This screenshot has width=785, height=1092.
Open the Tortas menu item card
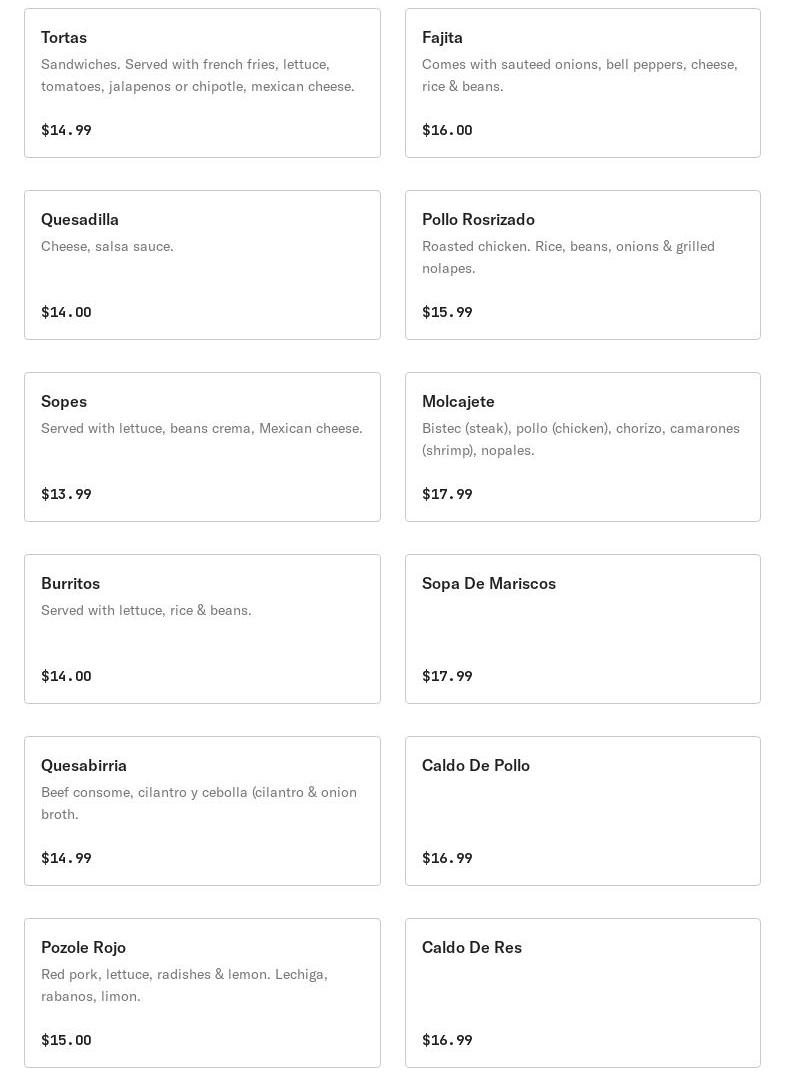202,83
